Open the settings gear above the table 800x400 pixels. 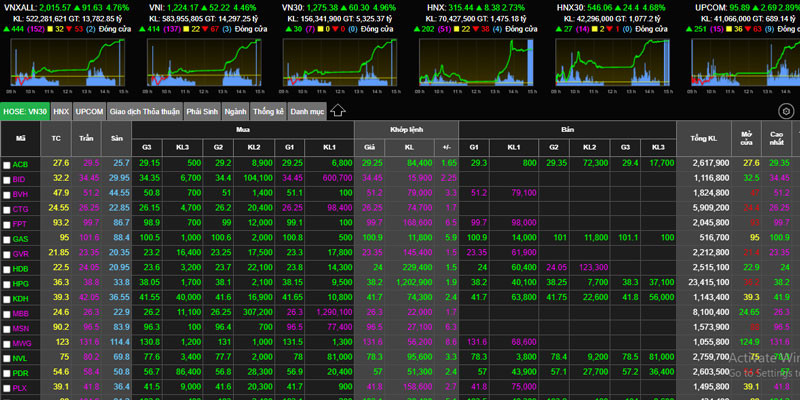786,111
